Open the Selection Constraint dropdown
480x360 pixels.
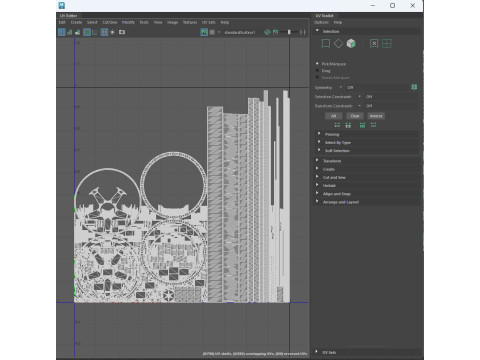click(x=359, y=97)
